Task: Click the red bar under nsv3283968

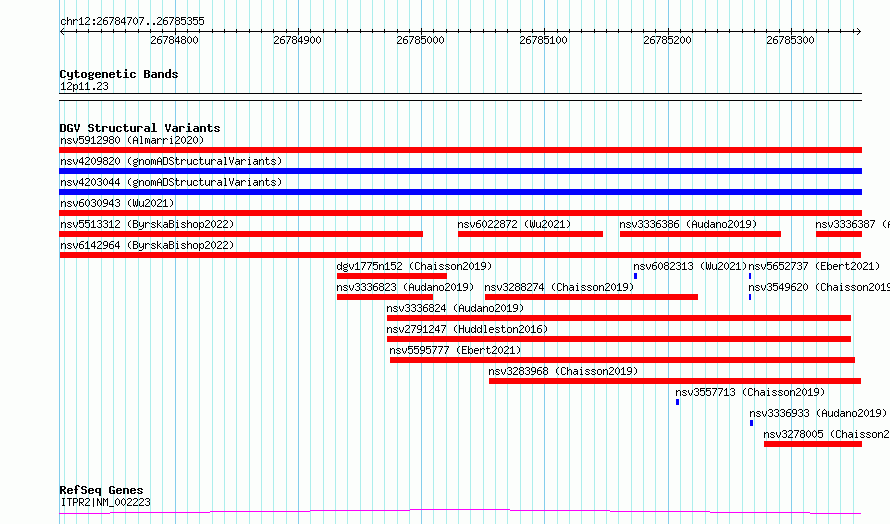Action: 675,381
